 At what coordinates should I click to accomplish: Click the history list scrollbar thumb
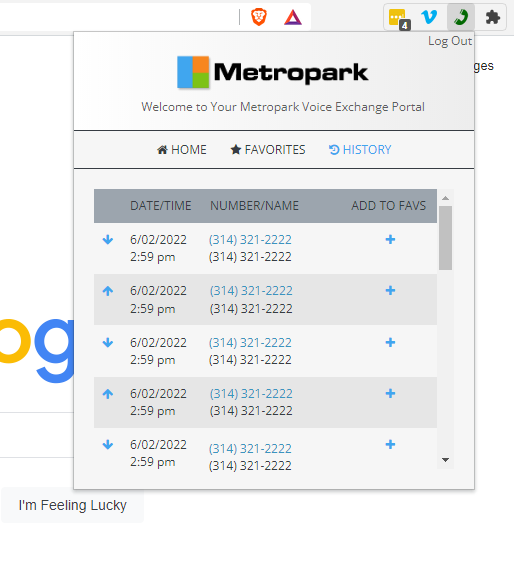point(446,238)
